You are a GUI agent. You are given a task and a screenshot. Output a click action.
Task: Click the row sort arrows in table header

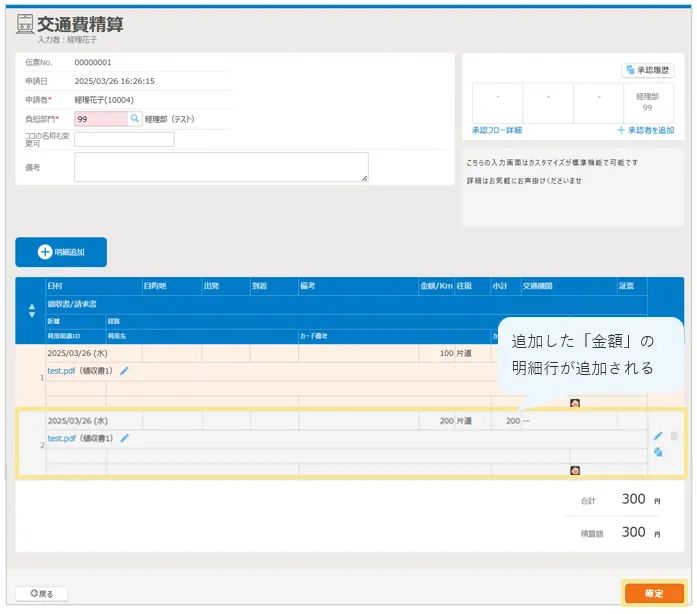(30, 310)
